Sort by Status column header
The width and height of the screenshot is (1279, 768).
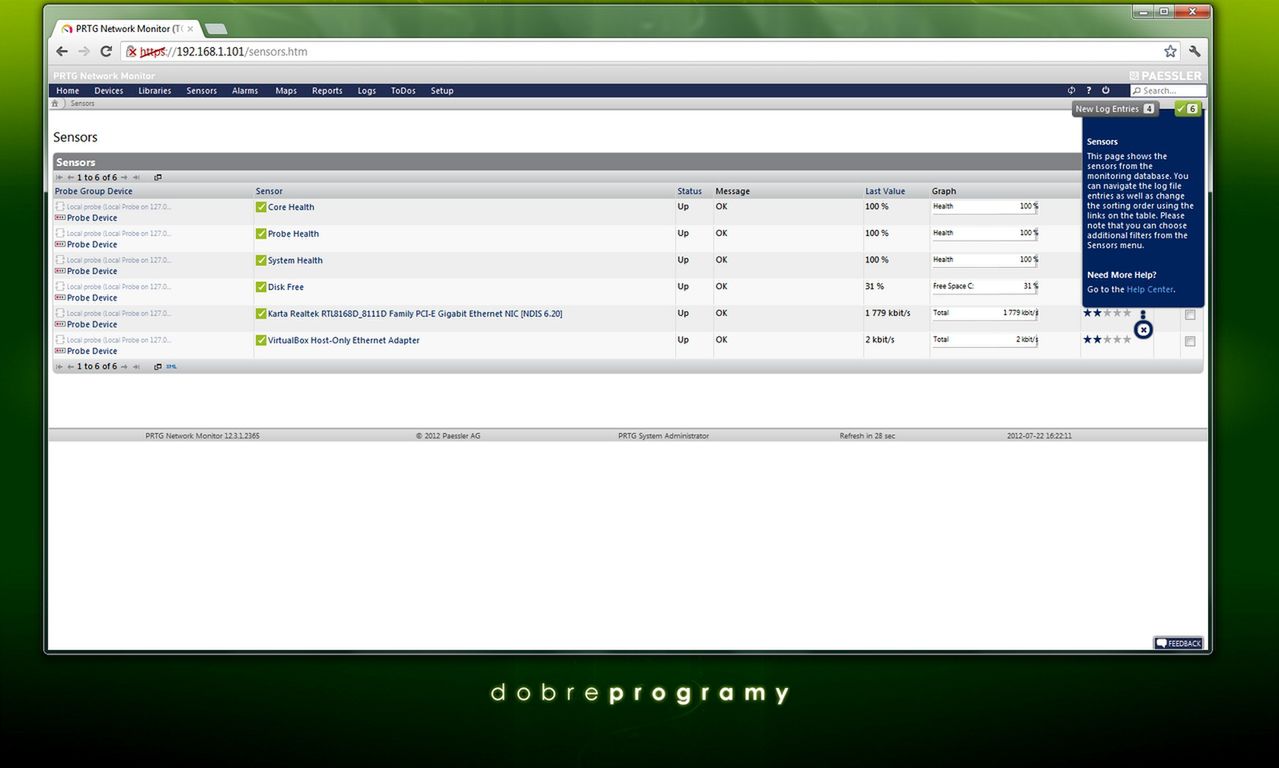[x=689, y=191]
